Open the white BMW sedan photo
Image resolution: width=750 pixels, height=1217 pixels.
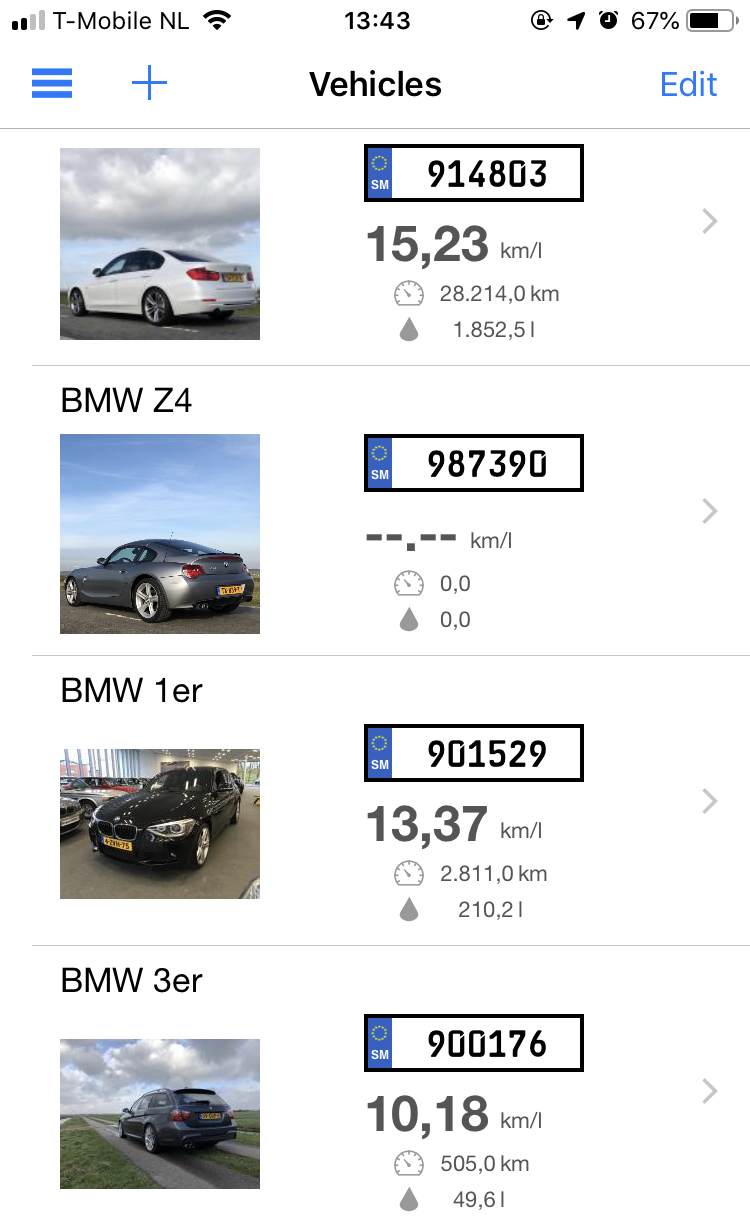(x=160, y=244)
